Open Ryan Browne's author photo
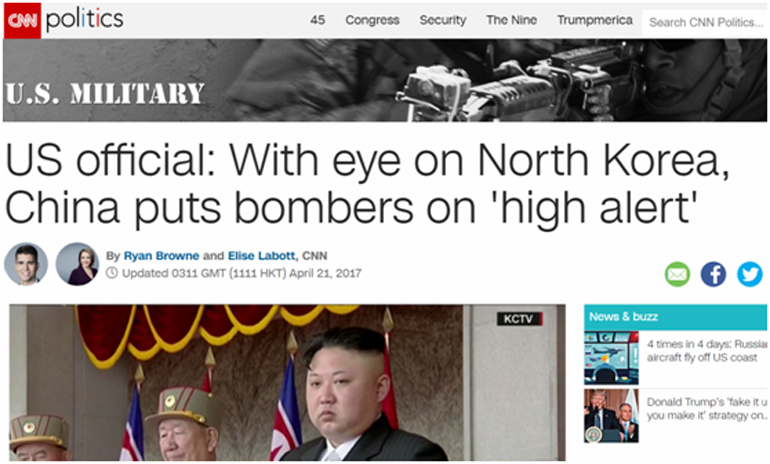 (26, 264)
